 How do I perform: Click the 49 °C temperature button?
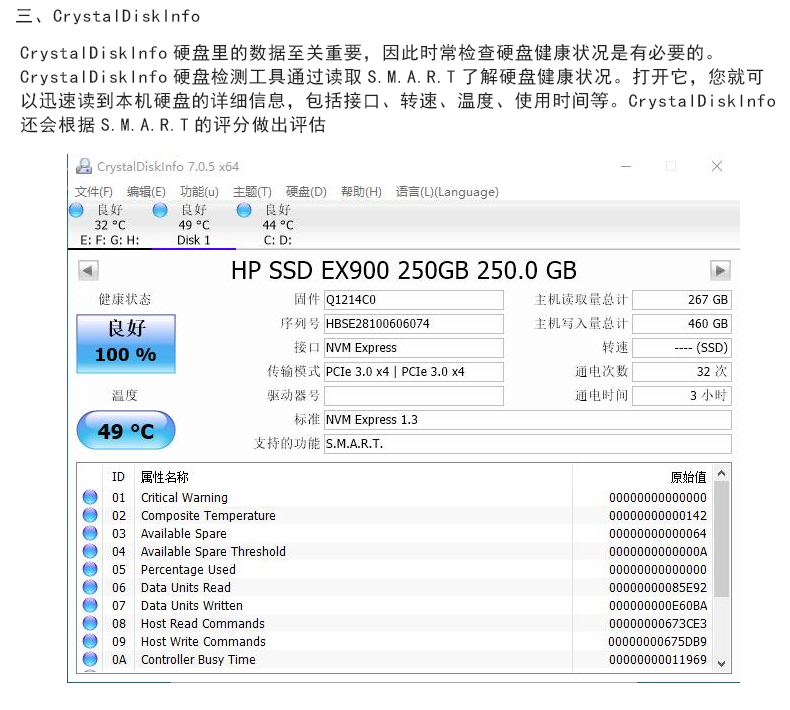point(126,431)
